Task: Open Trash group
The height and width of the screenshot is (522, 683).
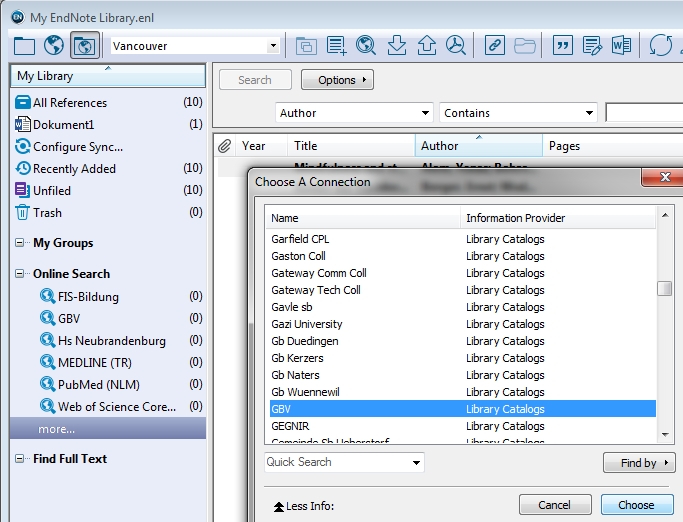Action: pos(108,213)
